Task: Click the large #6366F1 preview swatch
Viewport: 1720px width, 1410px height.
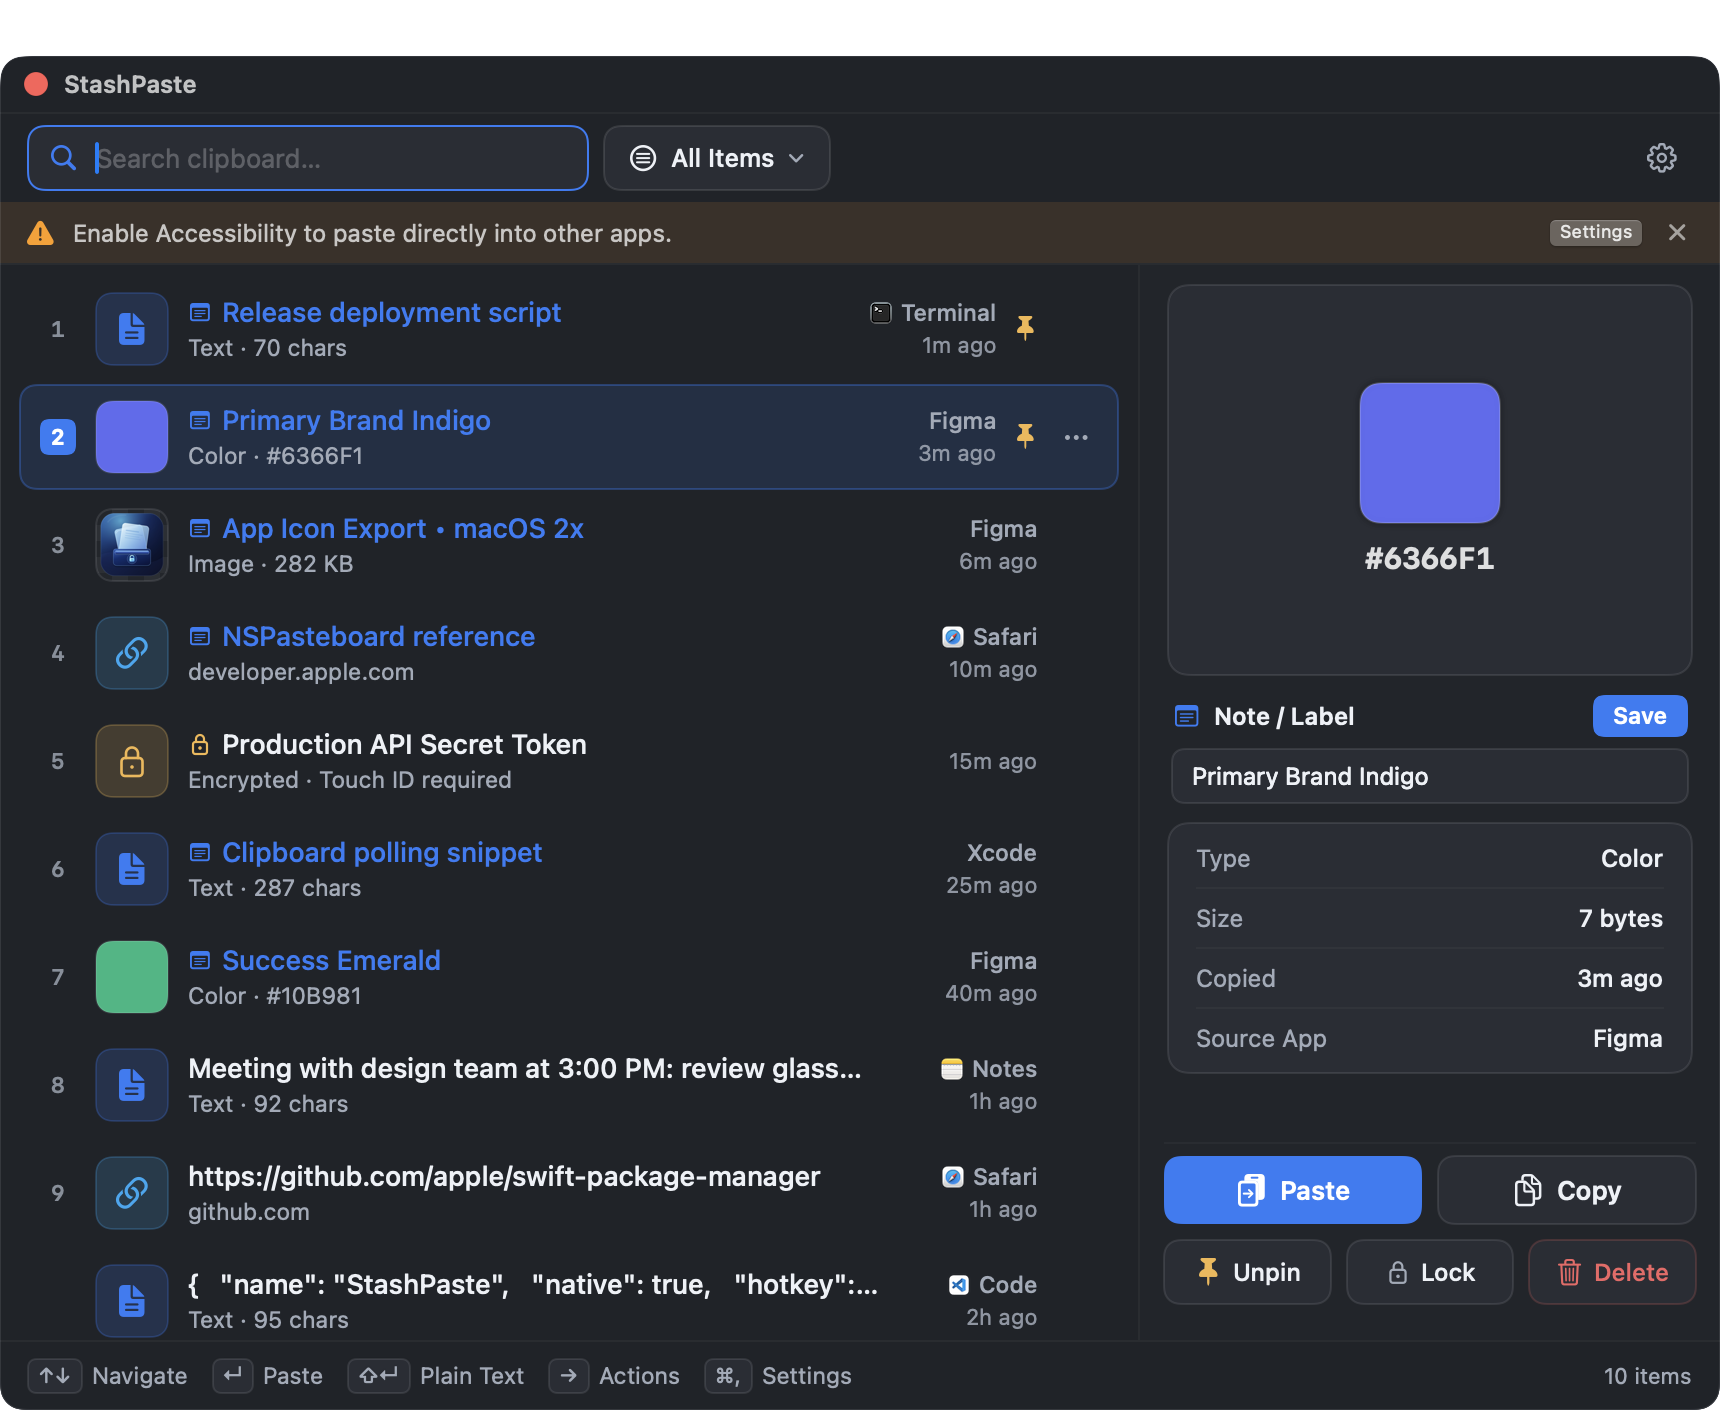Action: click(x=1430, y=453)
